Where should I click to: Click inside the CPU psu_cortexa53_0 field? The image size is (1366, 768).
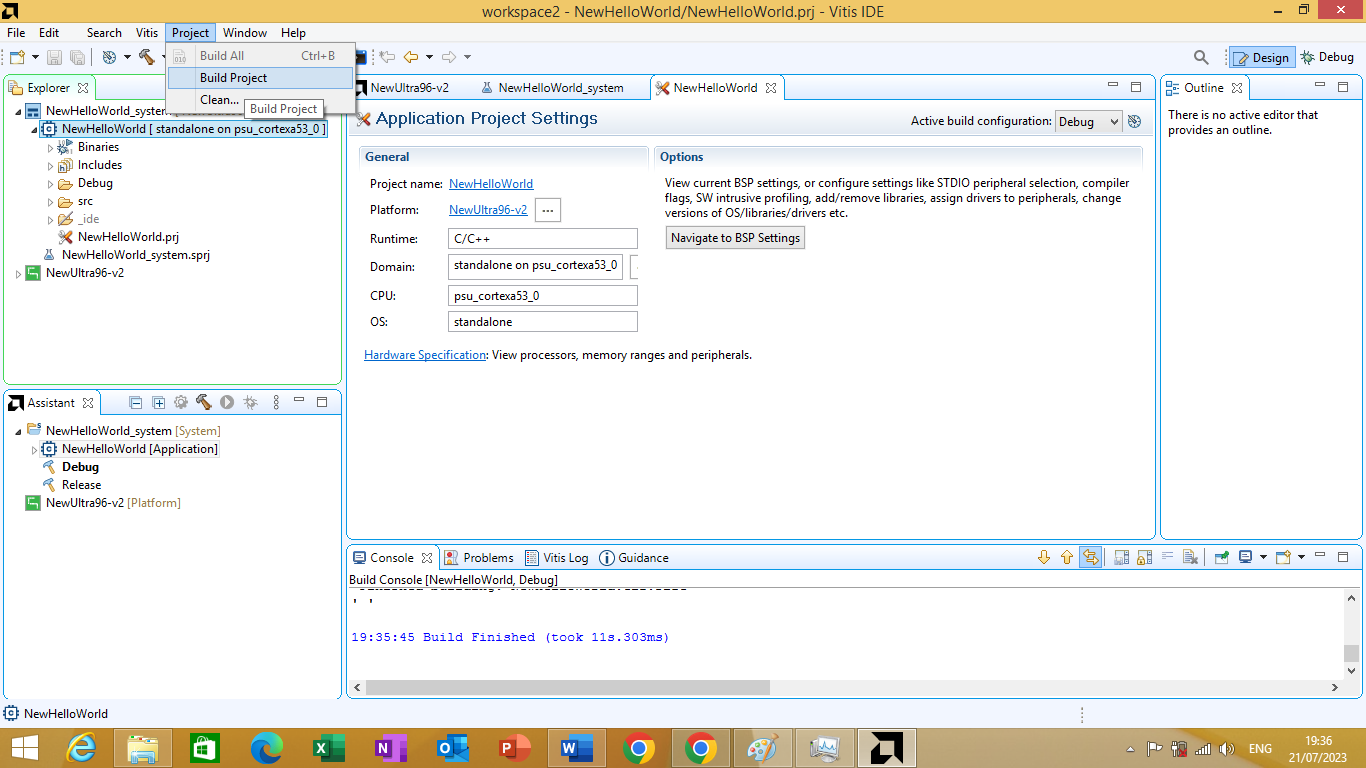tap(543, 296)
